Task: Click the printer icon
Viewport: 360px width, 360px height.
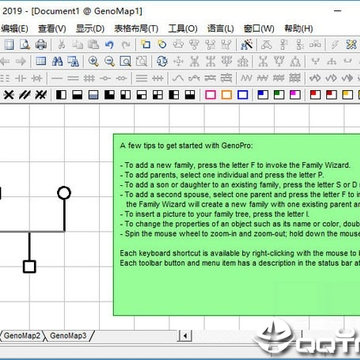Action: pyautogui.click(x=41, y=44)
